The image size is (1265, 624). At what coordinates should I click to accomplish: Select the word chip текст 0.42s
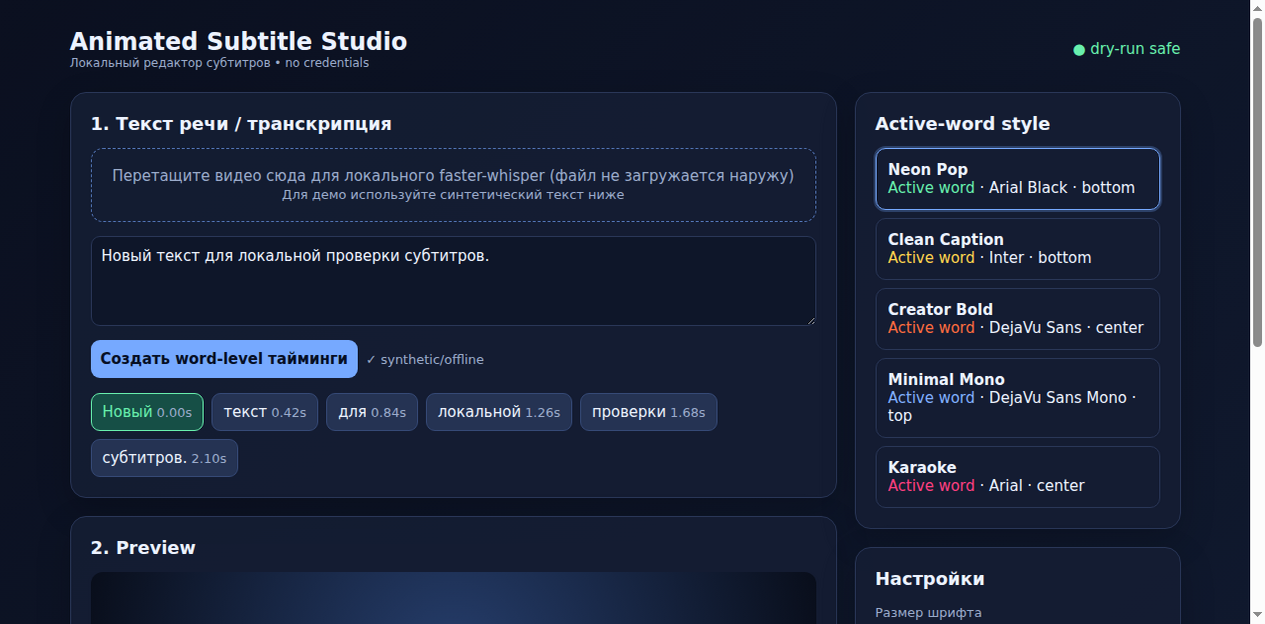(x=265, y=412)
